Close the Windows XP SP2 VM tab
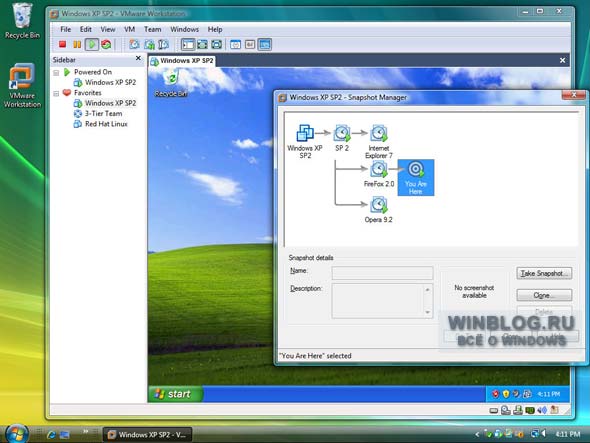Image resolution: width=590 pixels, height=443 pixels. [562, 60]
